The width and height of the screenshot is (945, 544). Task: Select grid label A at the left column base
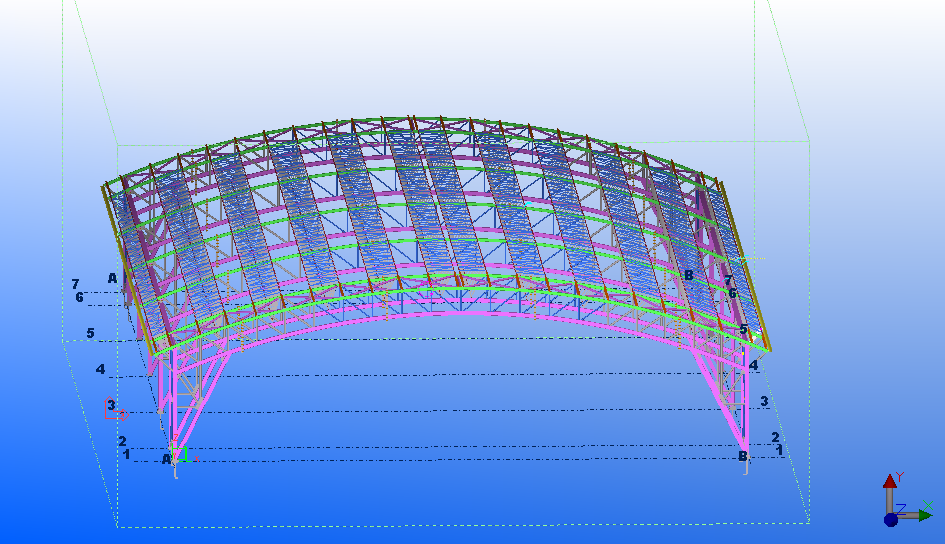tap(167, 459)
